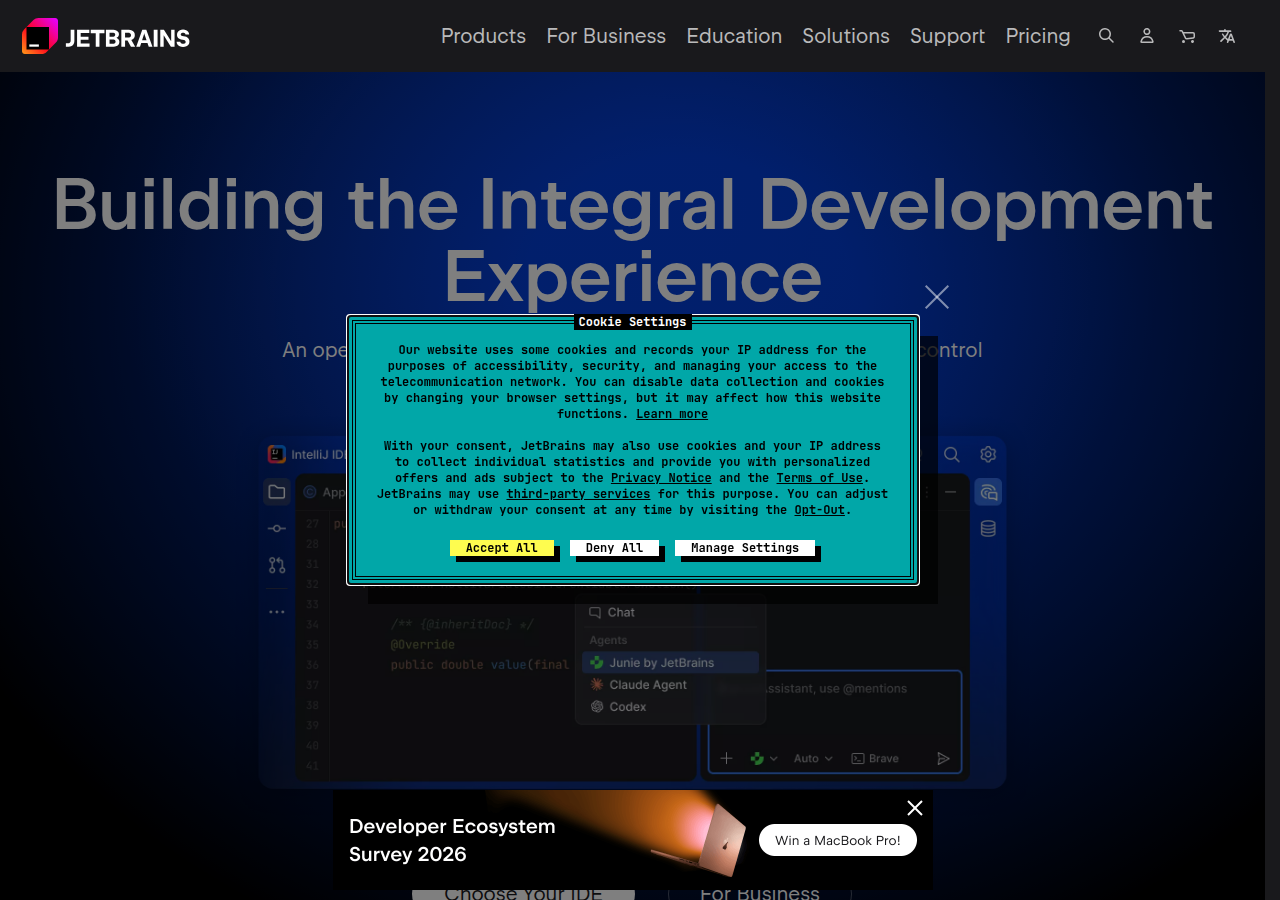Click the Building the Integral Development Experience heading

[633, 240]
